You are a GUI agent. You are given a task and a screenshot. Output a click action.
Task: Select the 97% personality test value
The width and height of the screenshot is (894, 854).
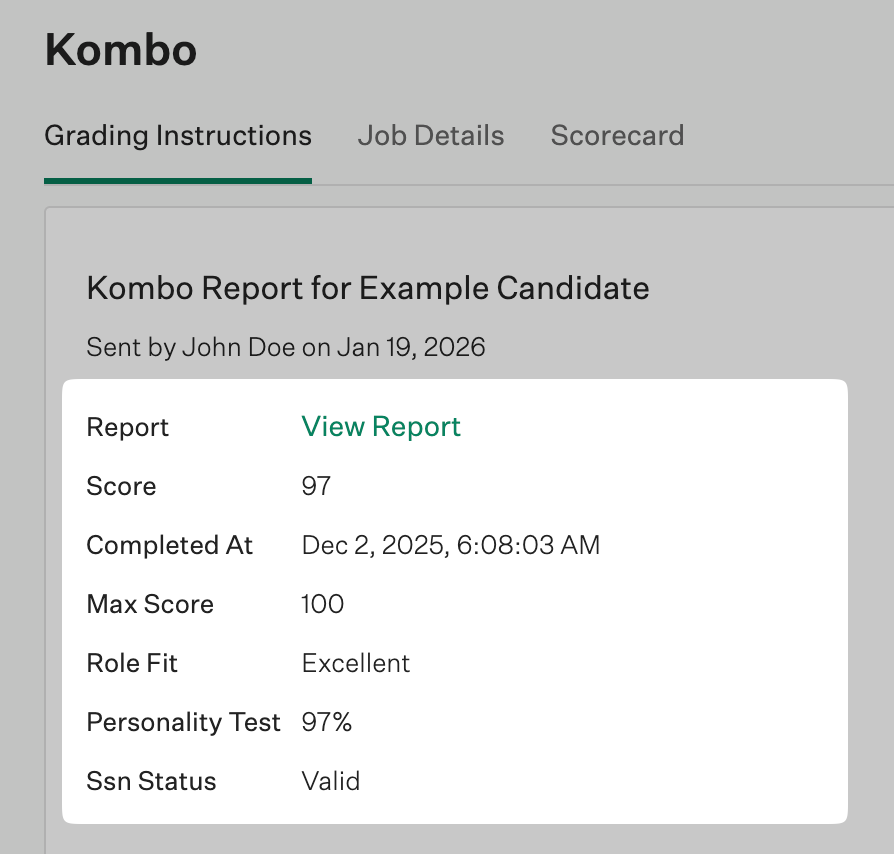pyautogui.click(x=327, y=723)
